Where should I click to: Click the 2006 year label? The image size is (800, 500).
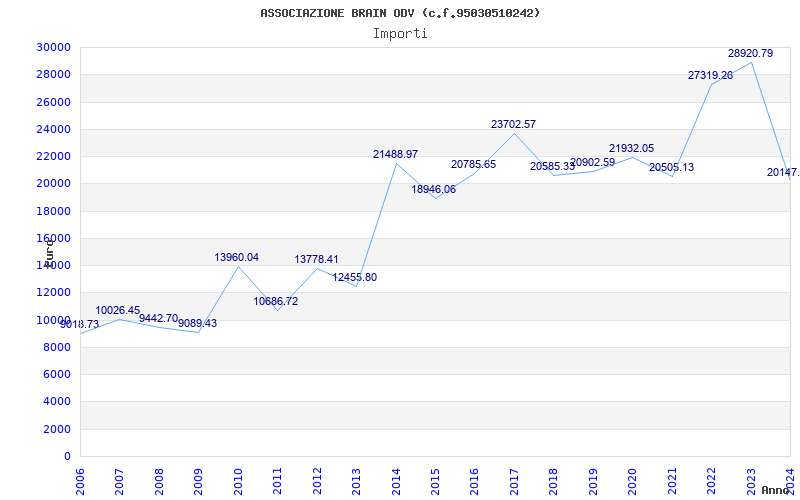(x=80, y=480)
